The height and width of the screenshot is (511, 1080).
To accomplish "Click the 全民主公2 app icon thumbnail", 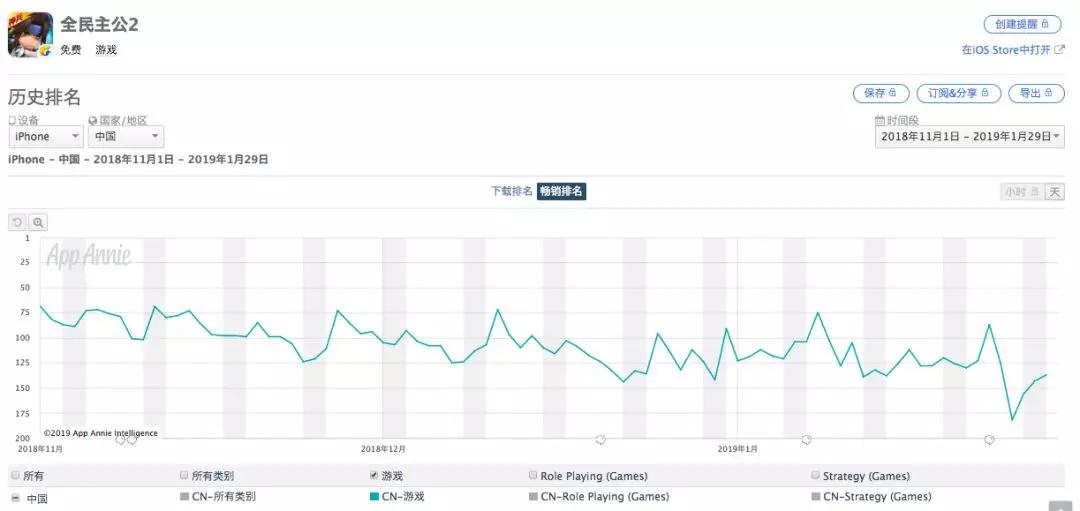I will pyautogui.click(x=30, y=35).
